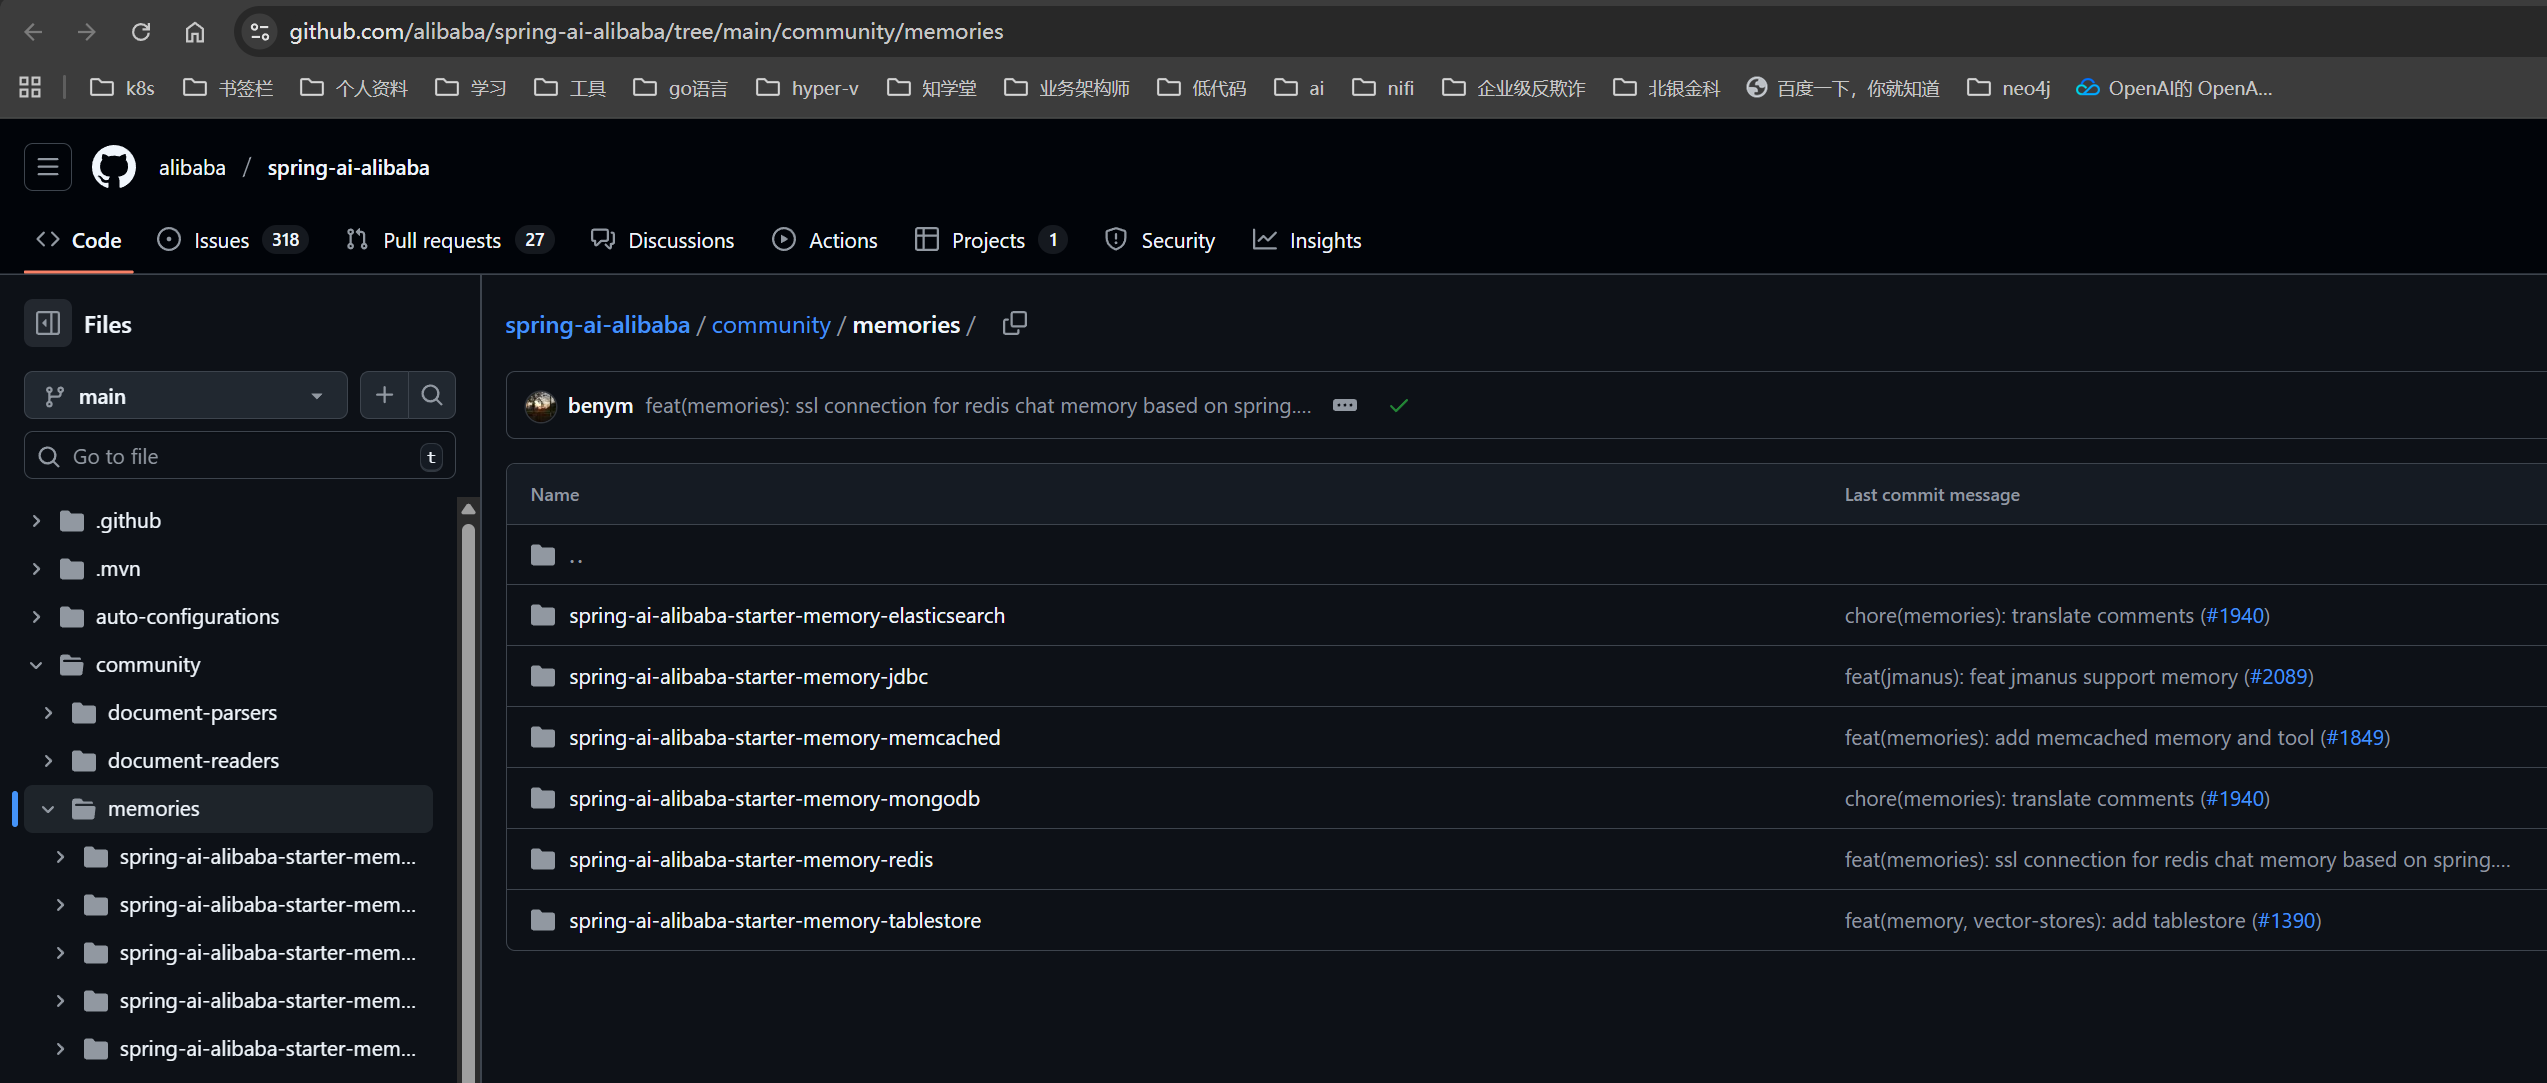The width and height of the screenshot is (2547, 1083).
Task: Open the k8s bookmarks folder
Action: 123,88
